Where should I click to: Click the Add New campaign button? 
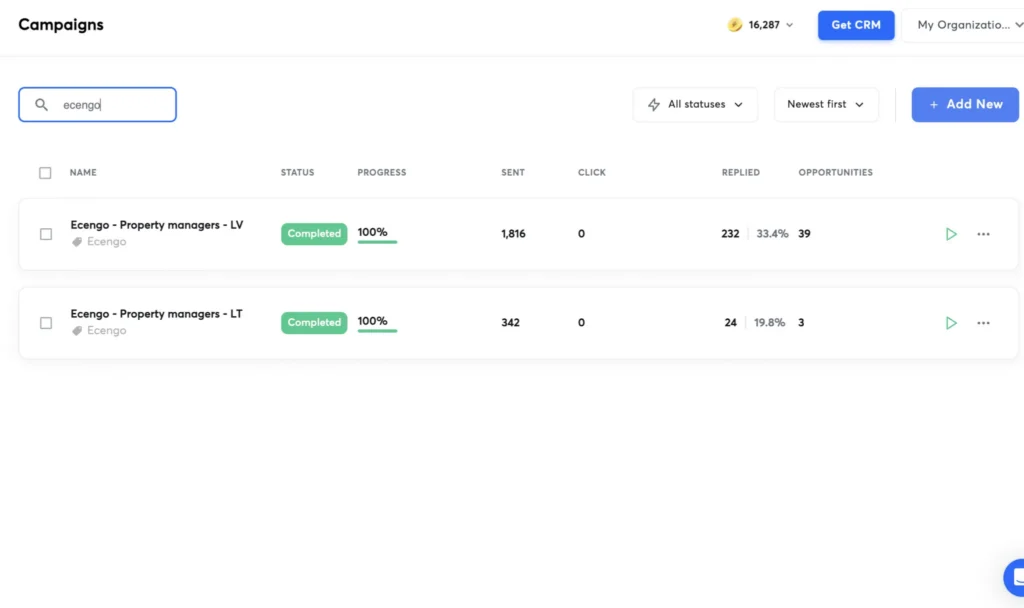point(964,105)
